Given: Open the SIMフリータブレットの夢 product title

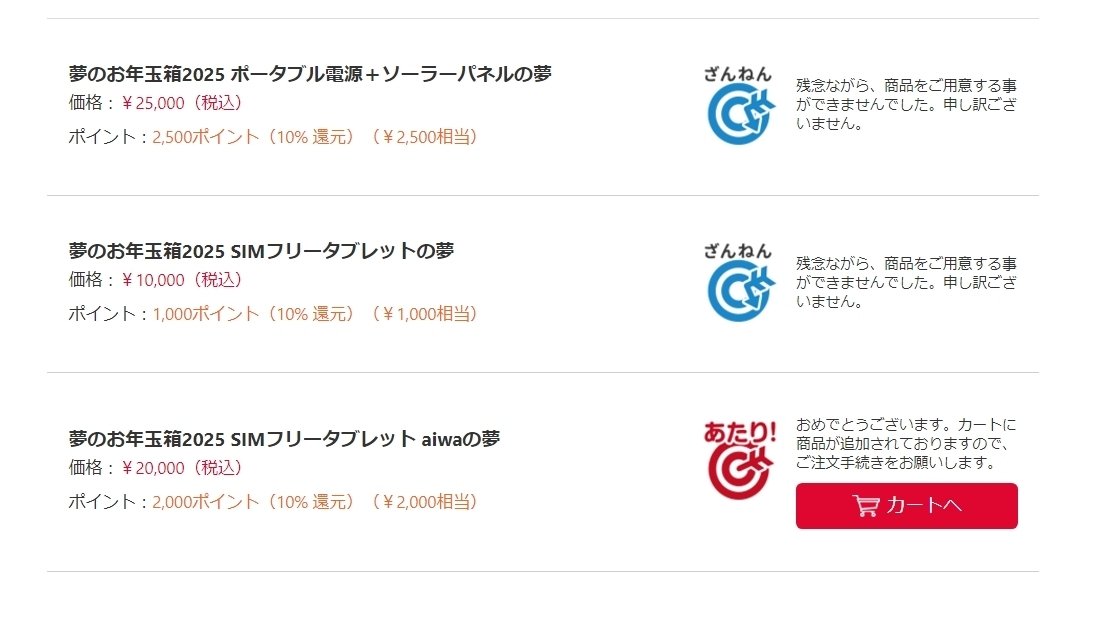Looking at the screenshot, I should tap(261, 251).
